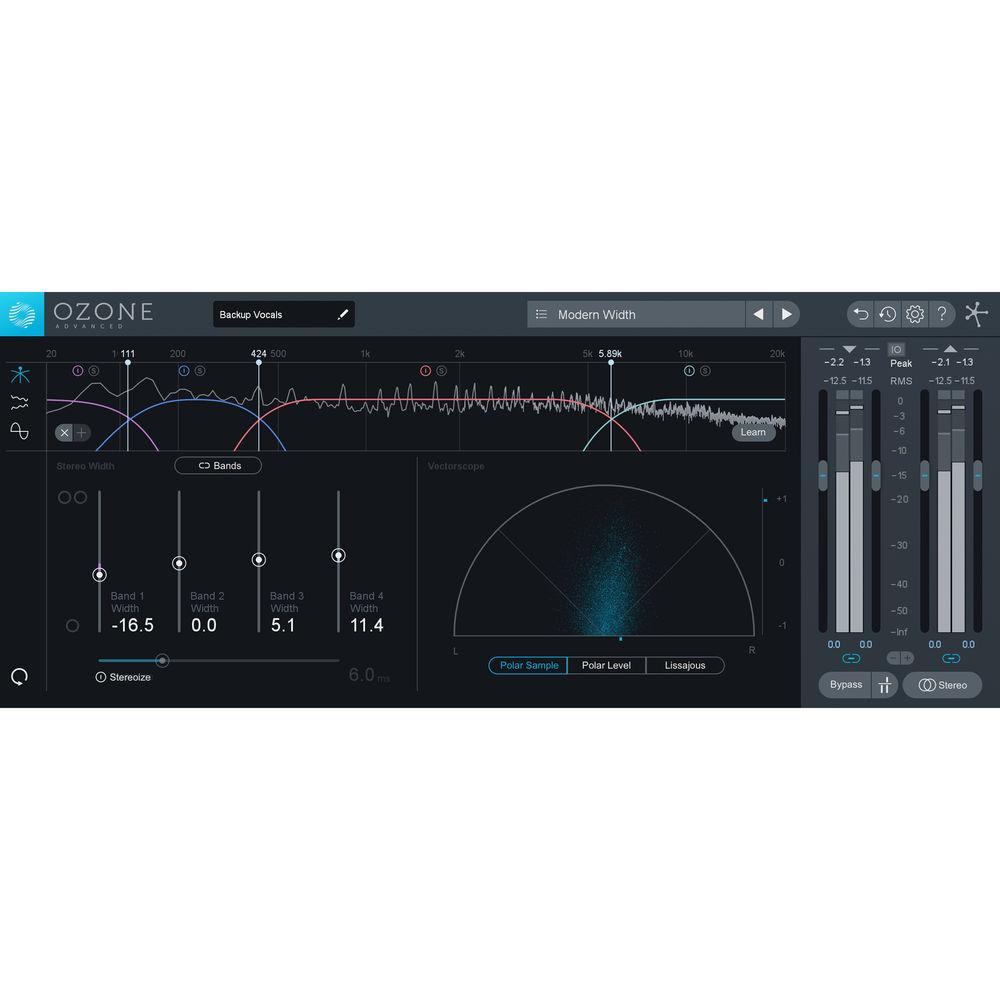Switch to the Lissajous vectorscope tab

[x=685, y=665]
